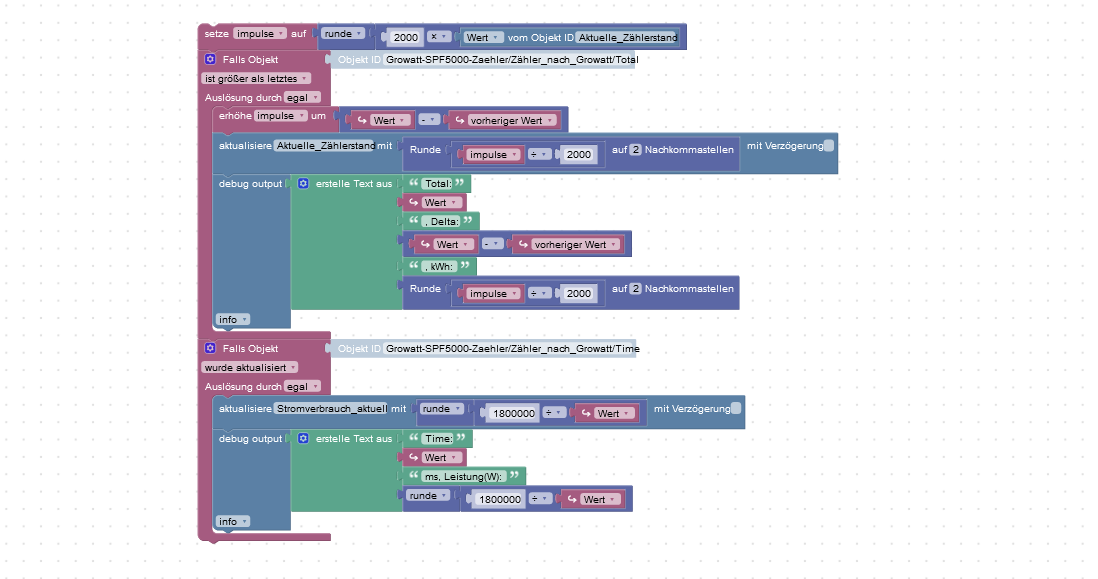This screenshot has height=579, width=1098.
Task: Edit Nachkommastellen value 2 in aktualisiere row
Action: coord(635,149)
